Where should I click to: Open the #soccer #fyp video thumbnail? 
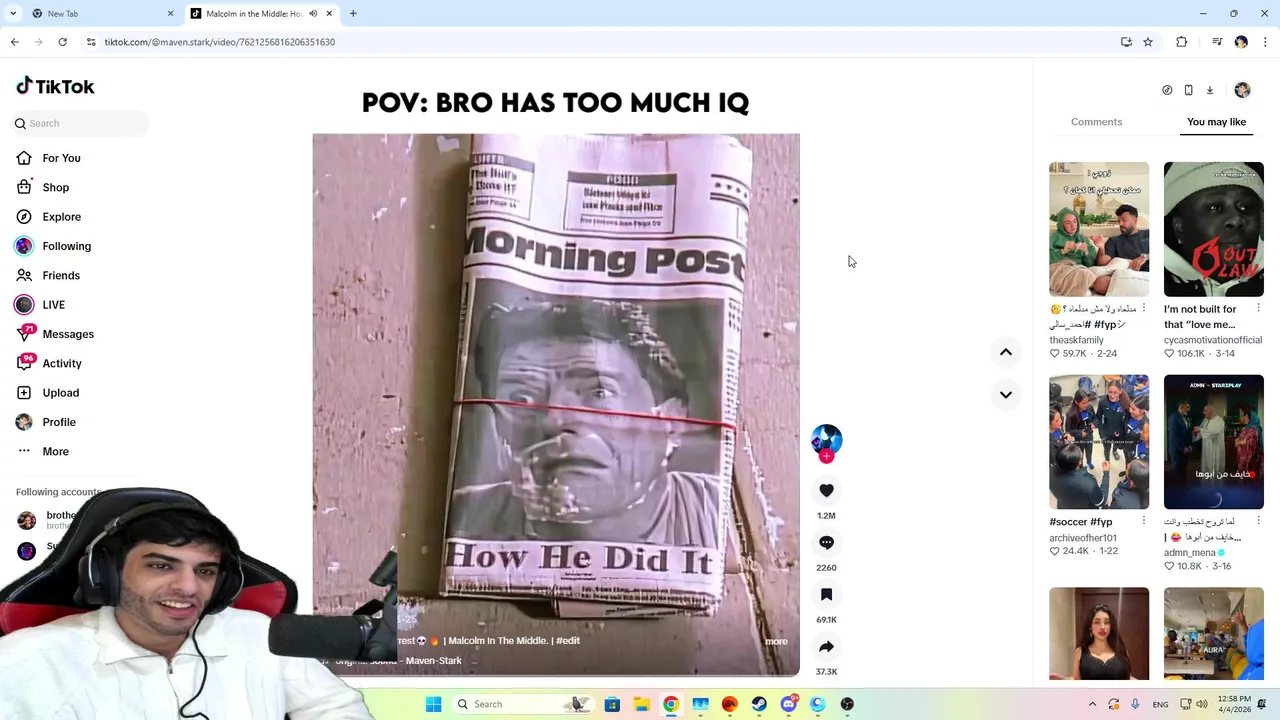pyautogui.click(x=1099, y=442)
